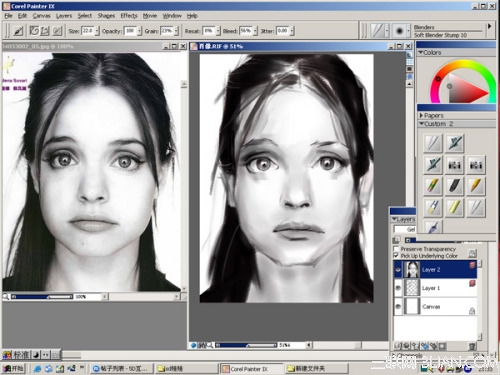500x375 pixels.
Task: Open the Layers menu
Action: [64, 16]
